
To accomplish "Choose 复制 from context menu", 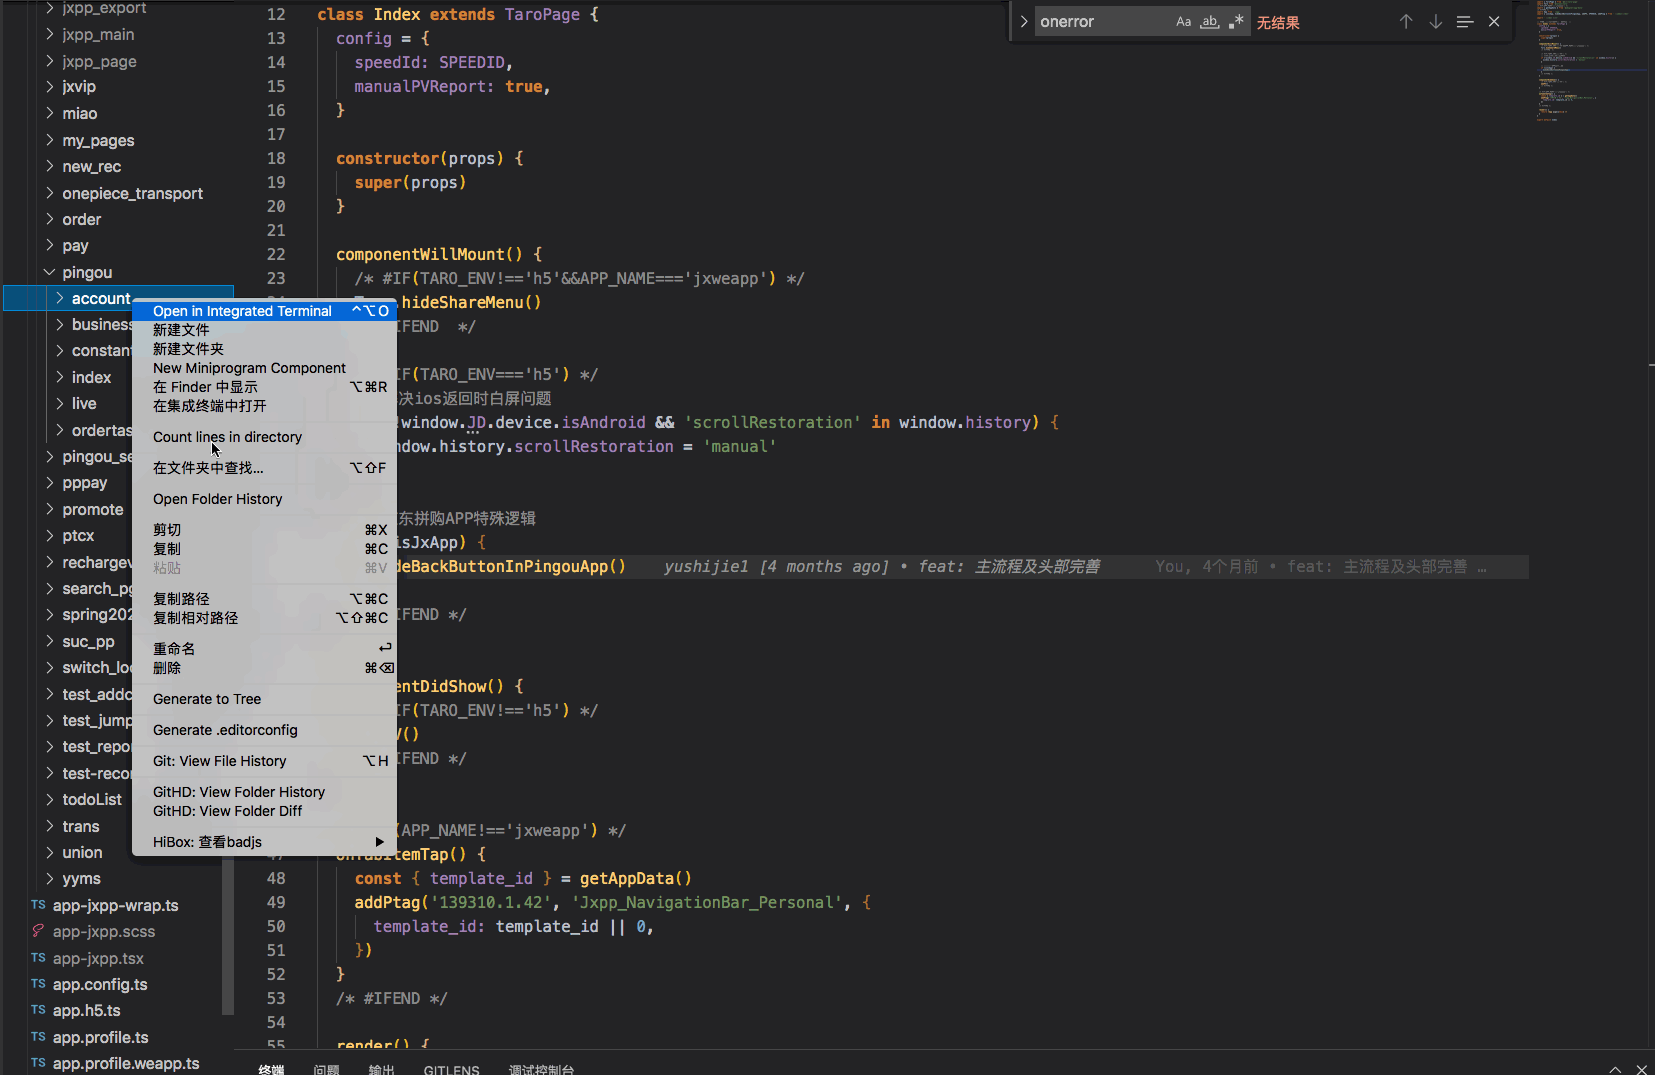I will [x=265, y=549].
